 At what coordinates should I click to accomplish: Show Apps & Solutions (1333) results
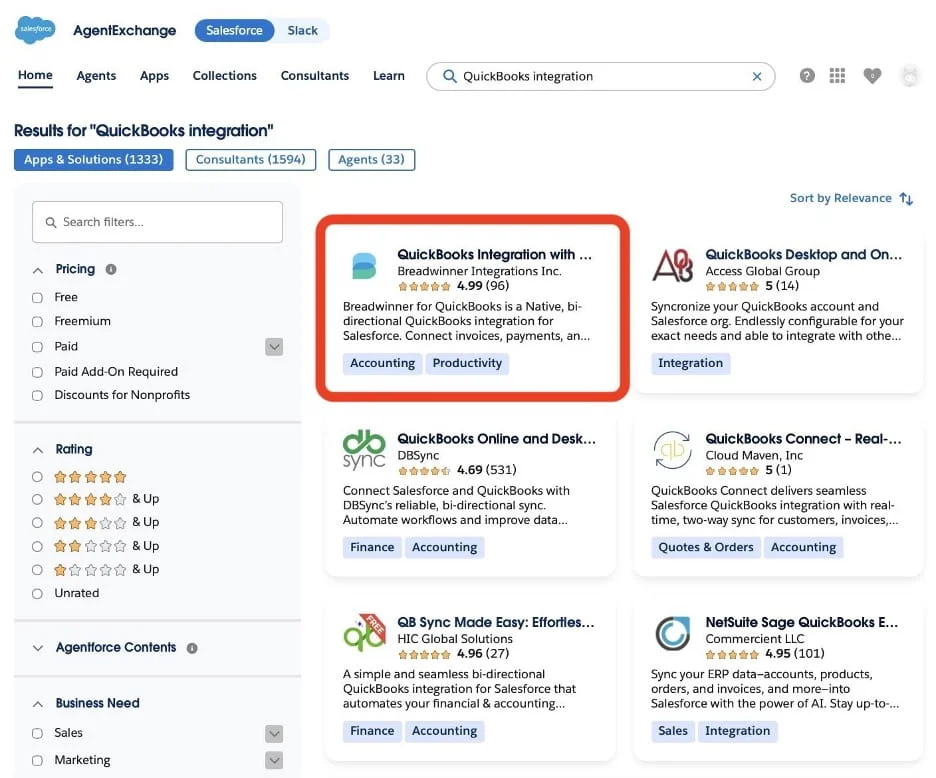point(94,159)
